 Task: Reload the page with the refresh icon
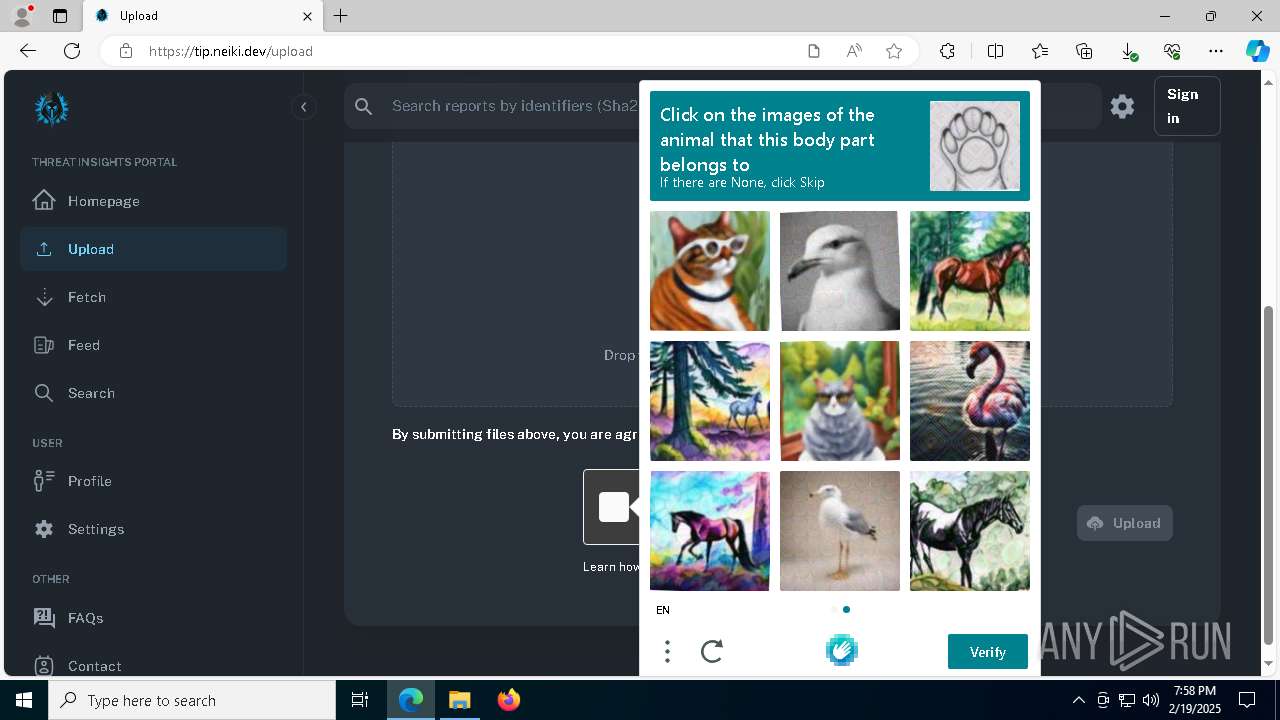(72, 51)
